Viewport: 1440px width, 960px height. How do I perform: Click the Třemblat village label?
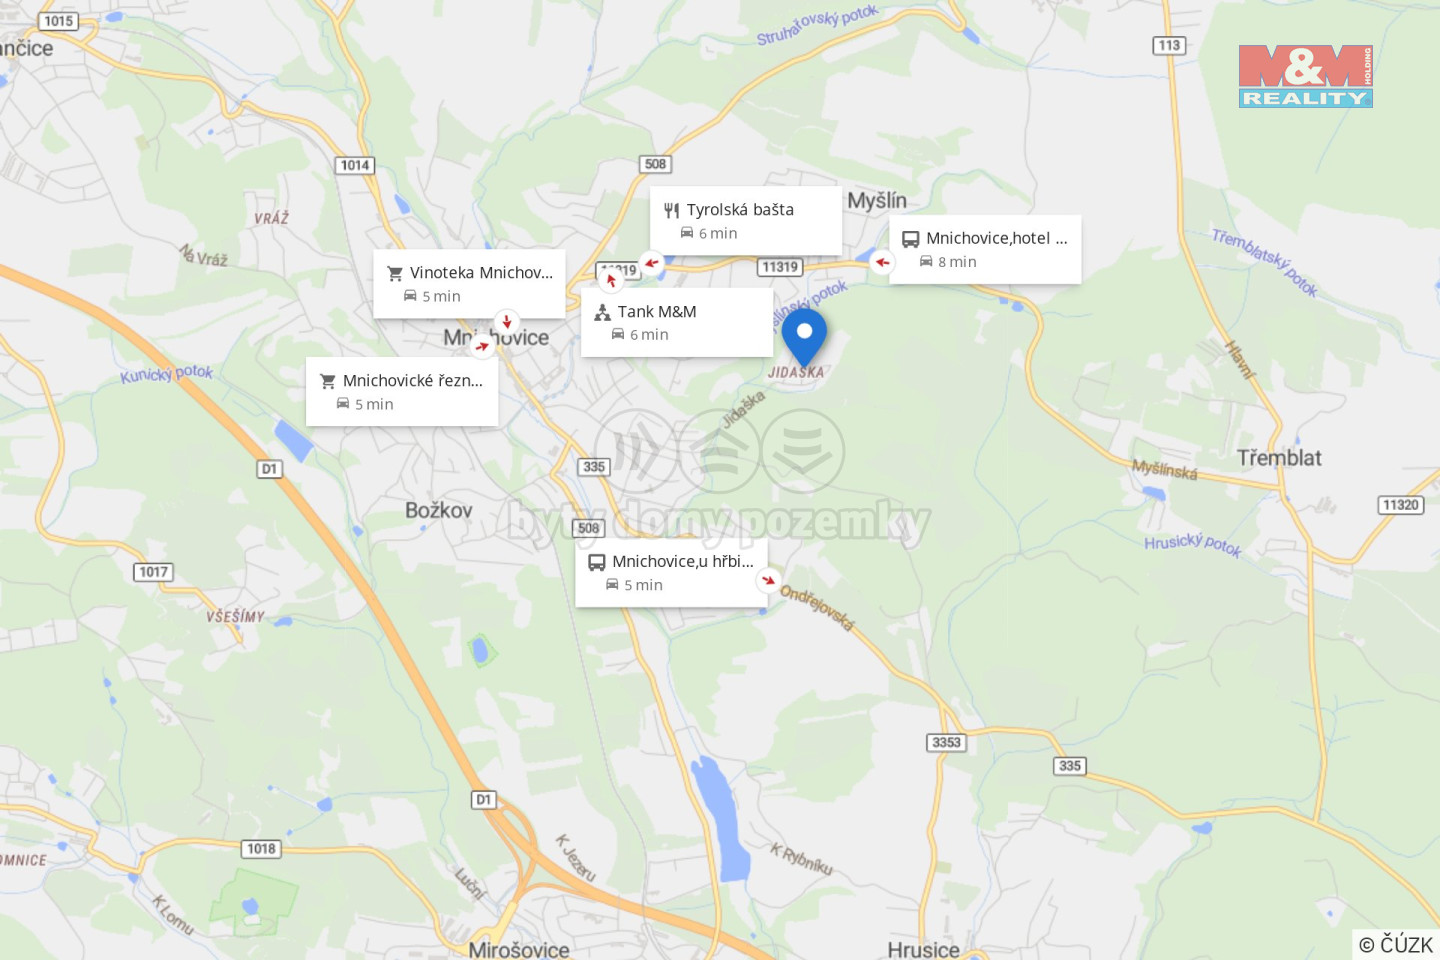point(1279,458)
